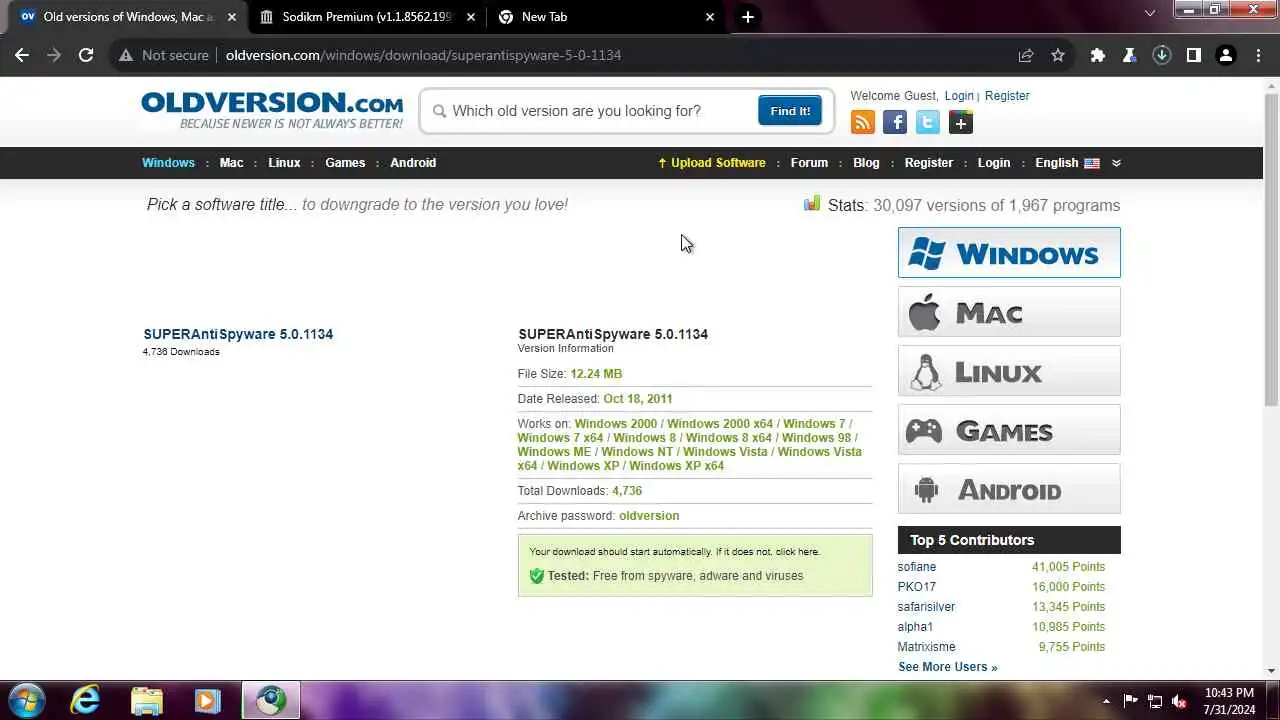Image resolution: width=1280 pixels, height=720 pixels.
Task: Click Upload Software in the navbar
Action: (x=711, y=163)
